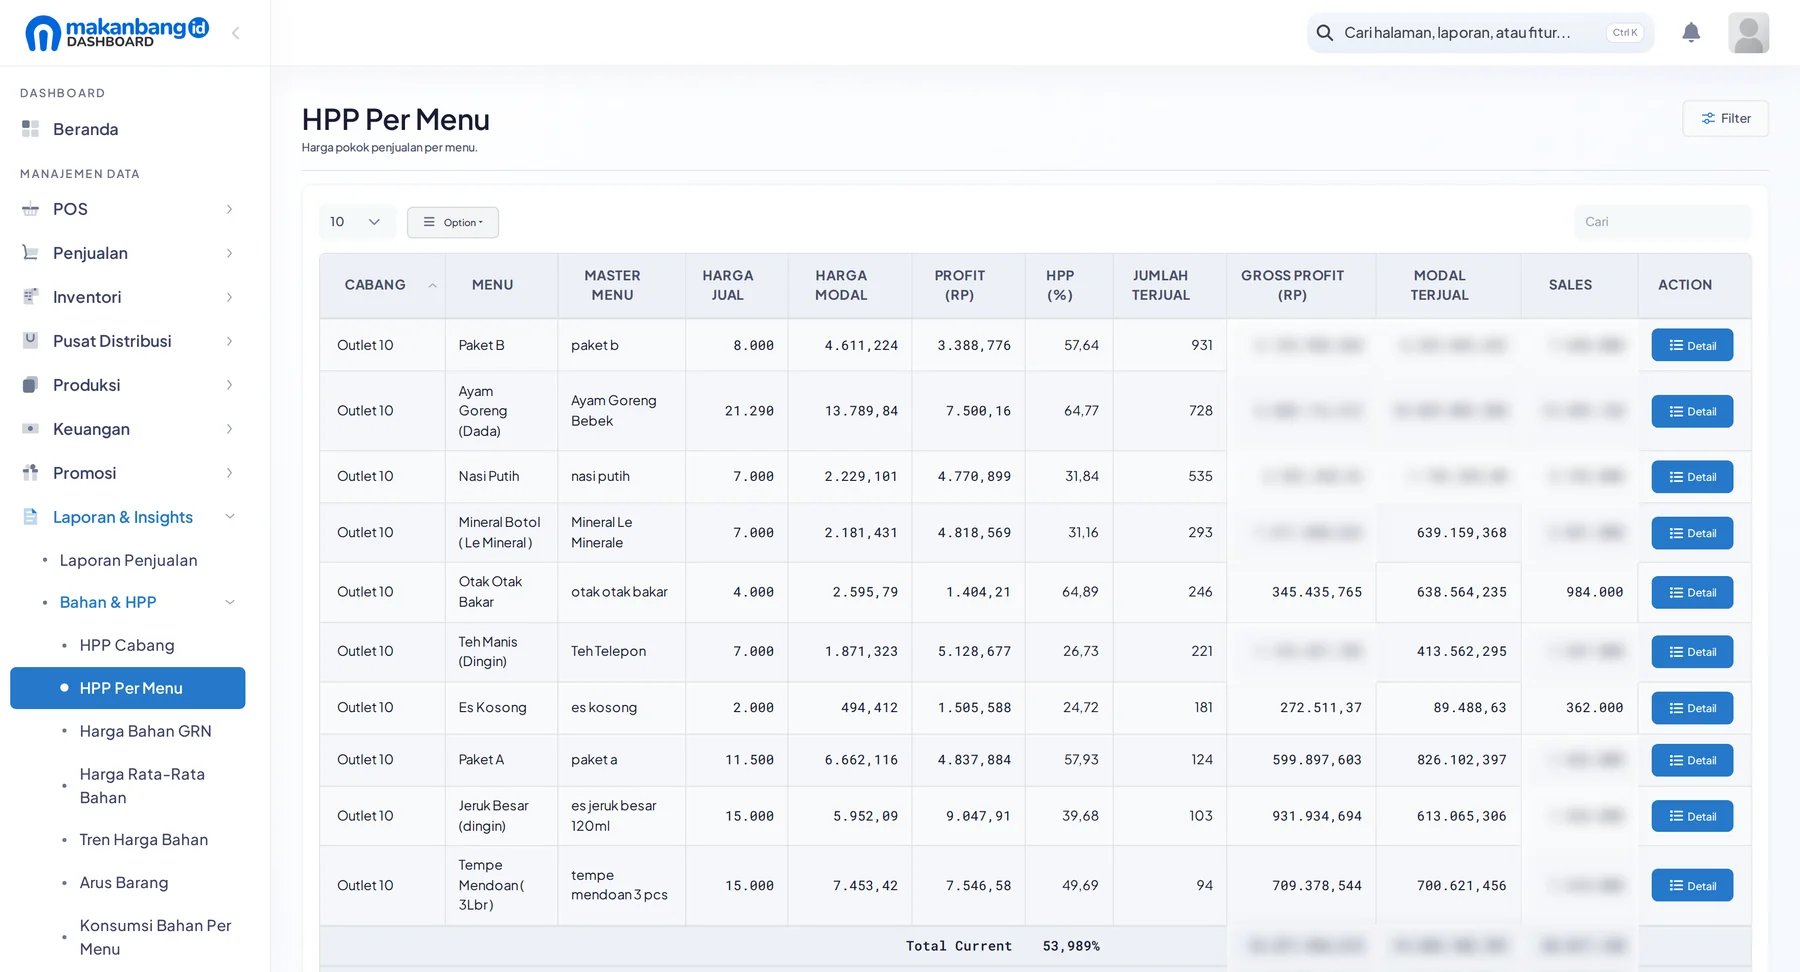Open Detail for Paket B
Image resolution: width=1800 pixels, height=972 pixels.
pos(1692,345)
